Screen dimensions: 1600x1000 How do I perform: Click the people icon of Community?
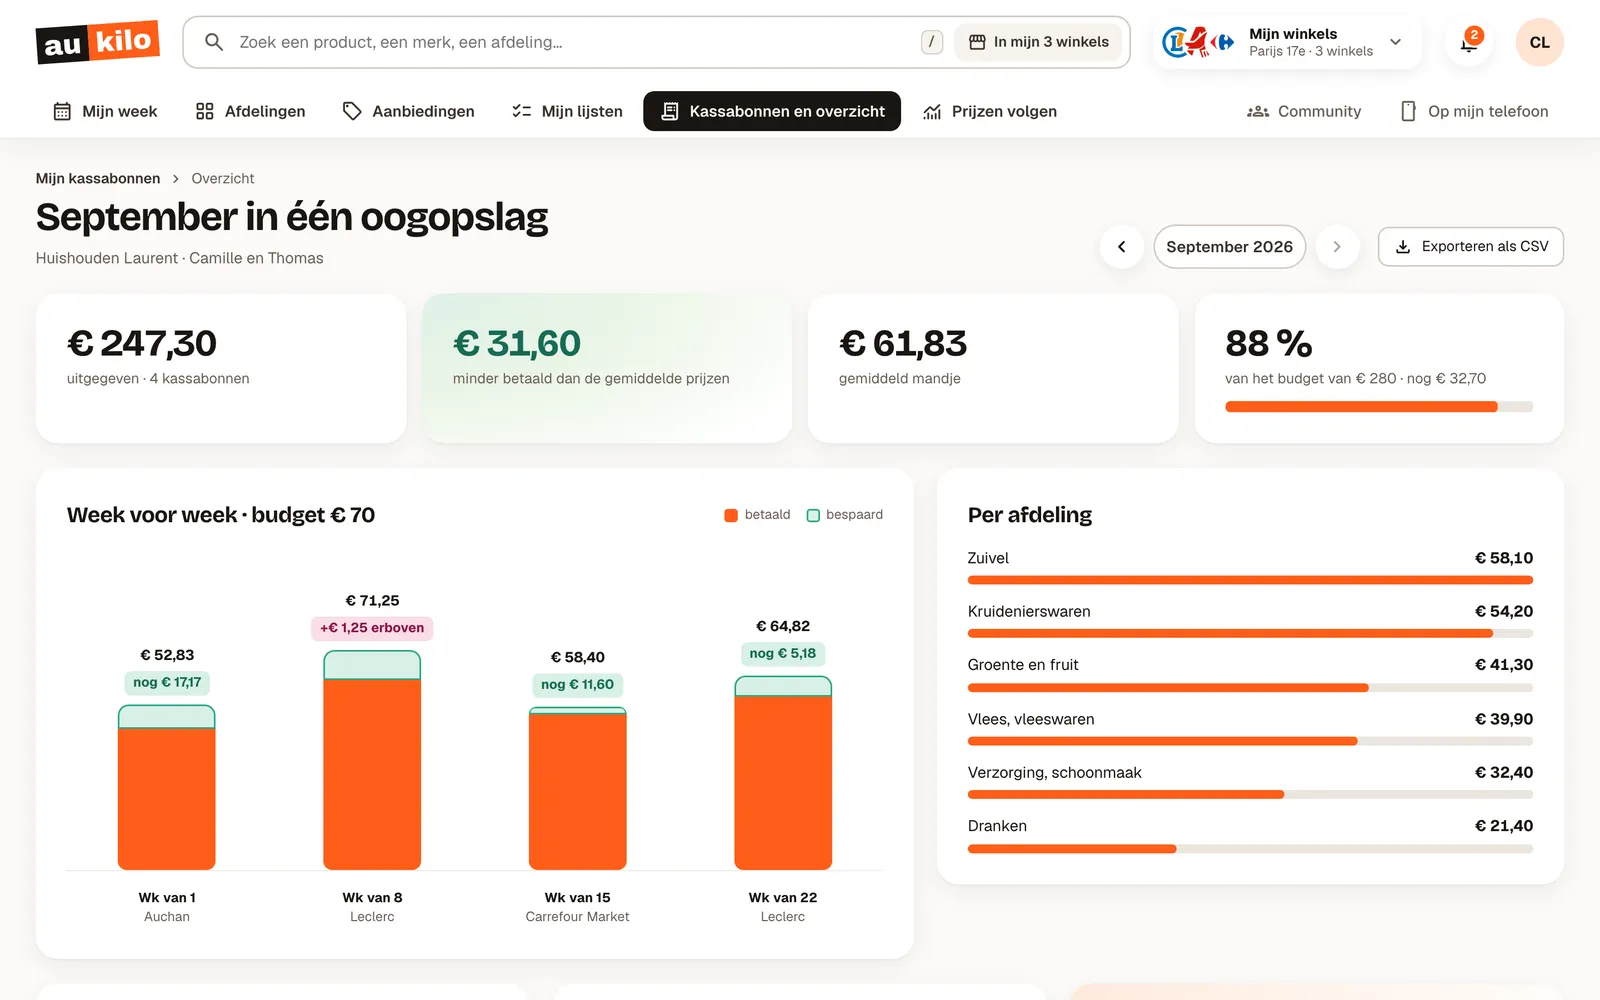pyautogui.click(x=1258, y=111)
